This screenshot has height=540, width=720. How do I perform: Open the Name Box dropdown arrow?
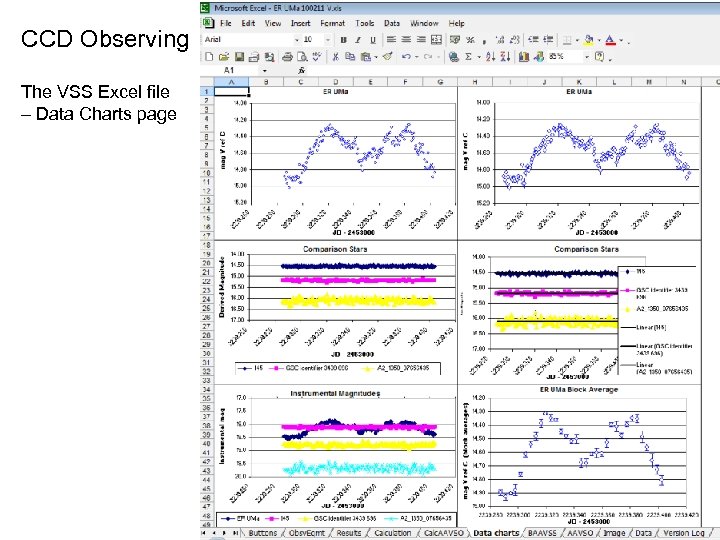tap(264, 71)
